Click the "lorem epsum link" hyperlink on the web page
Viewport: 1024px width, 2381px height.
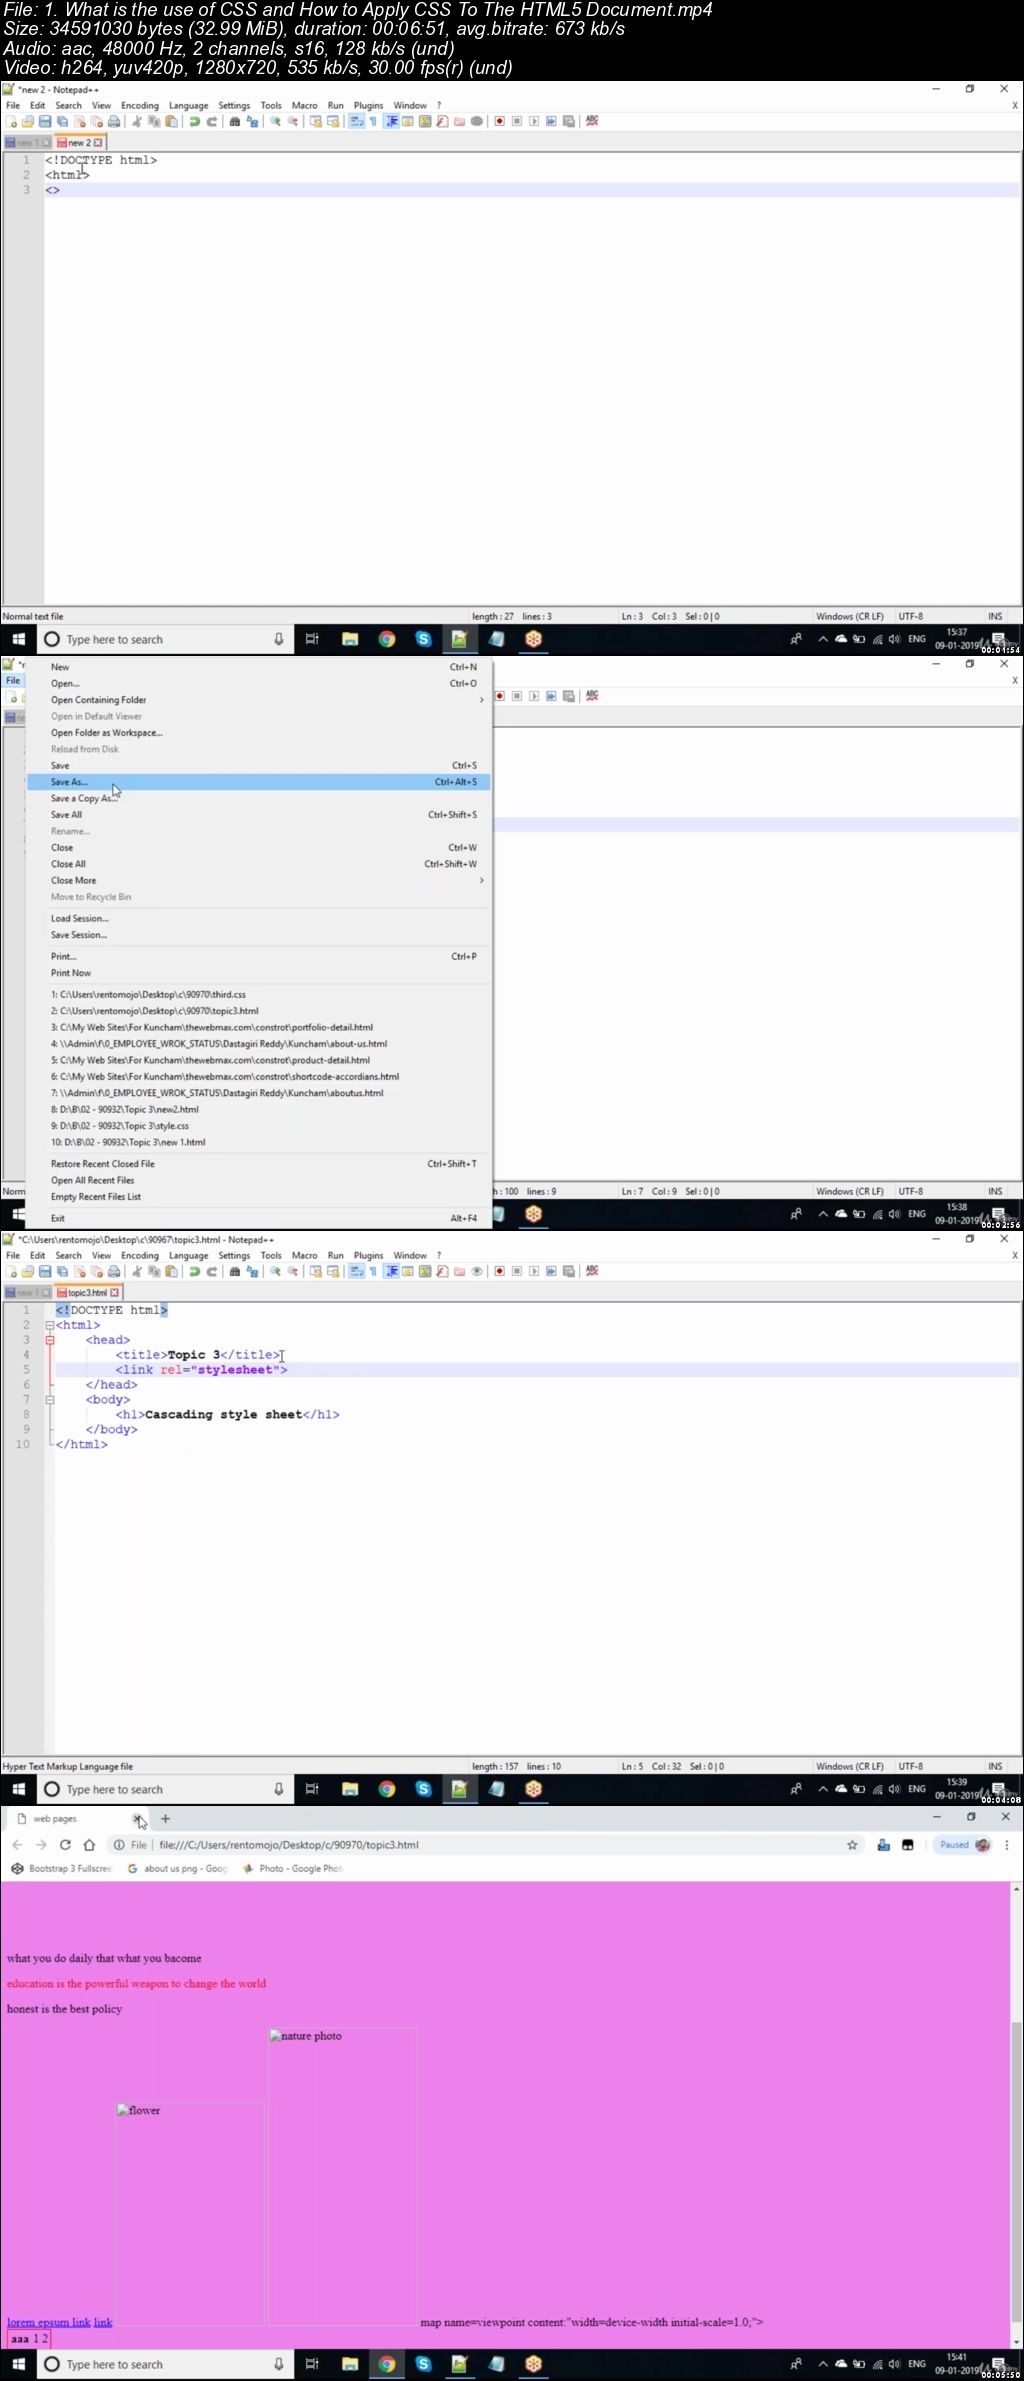tap(49, 2322)
